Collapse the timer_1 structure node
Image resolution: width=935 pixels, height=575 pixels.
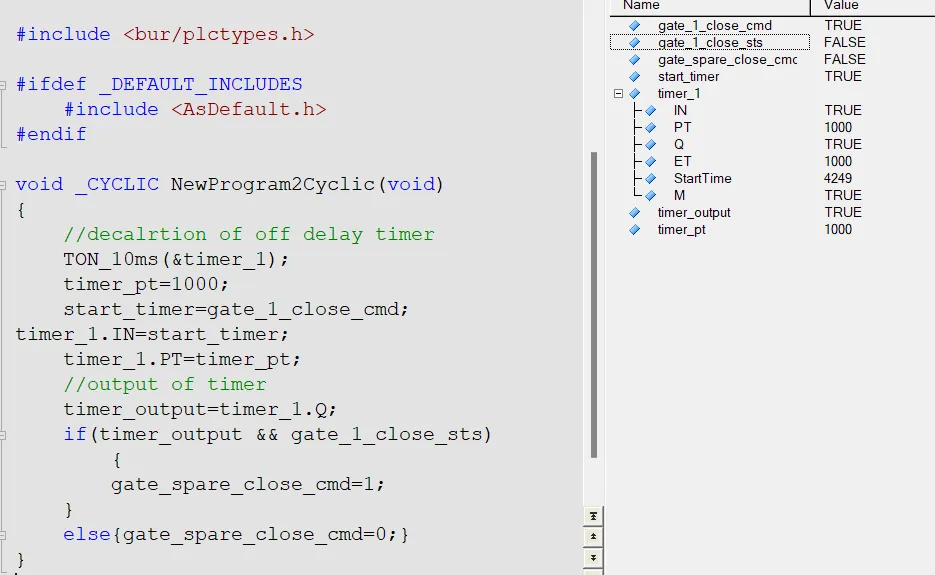[x=618, y=93]
